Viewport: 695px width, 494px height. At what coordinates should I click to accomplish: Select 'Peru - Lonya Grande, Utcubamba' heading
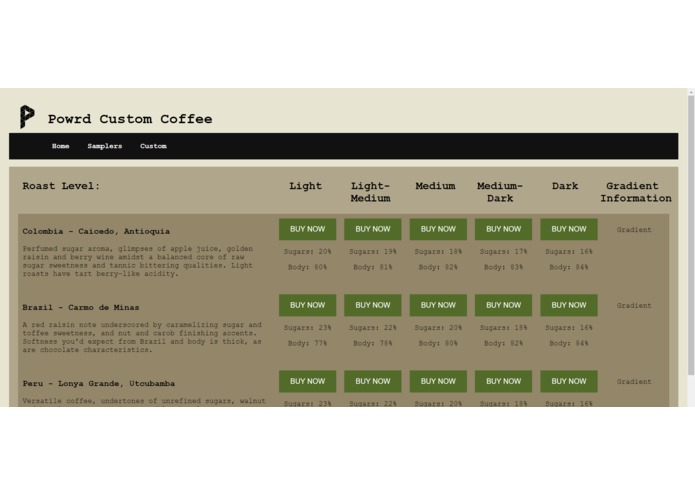(x=99, y=384)
